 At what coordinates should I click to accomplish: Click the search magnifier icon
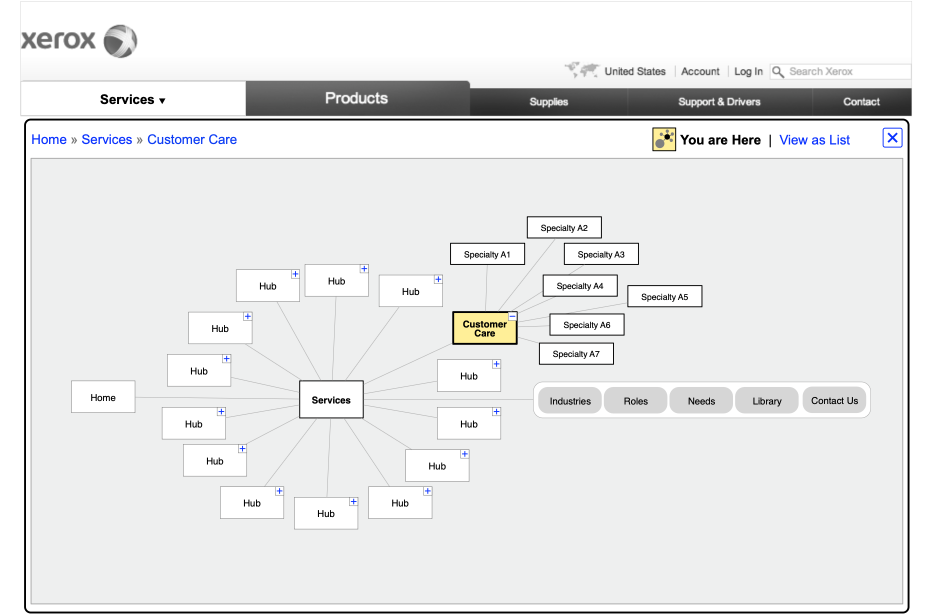778,72
